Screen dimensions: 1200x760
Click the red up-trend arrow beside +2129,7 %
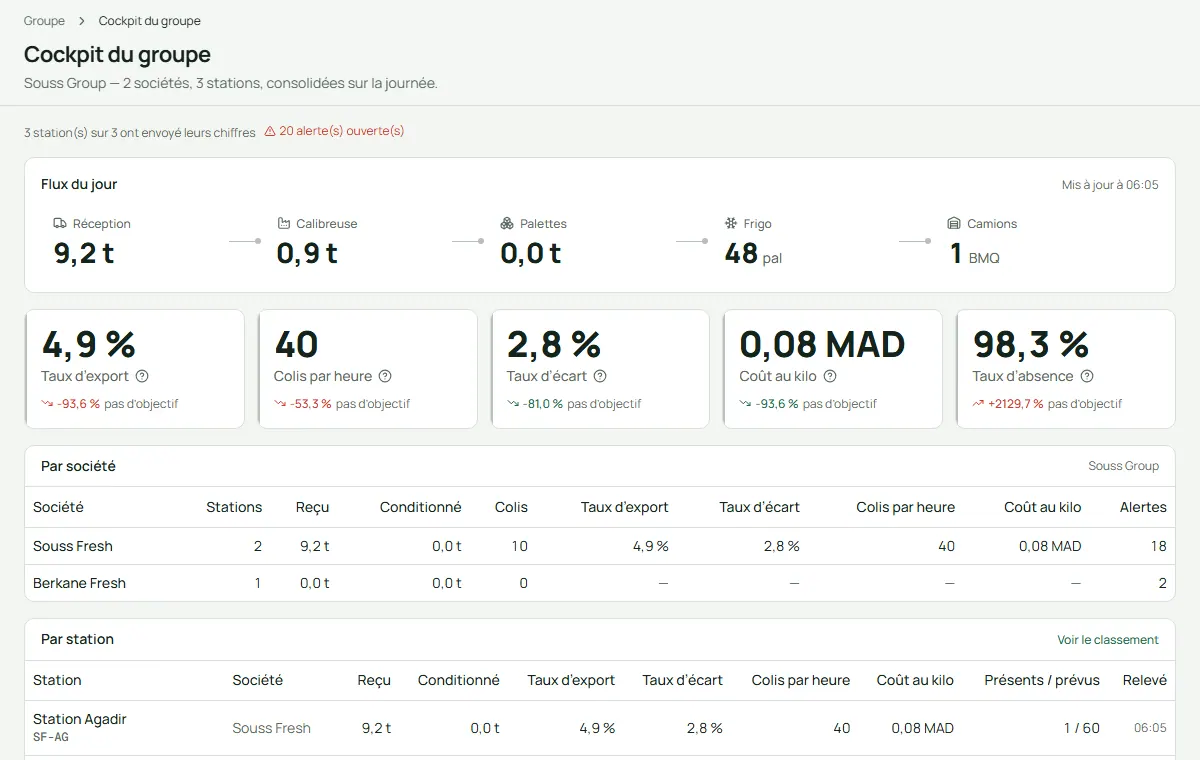978,404
